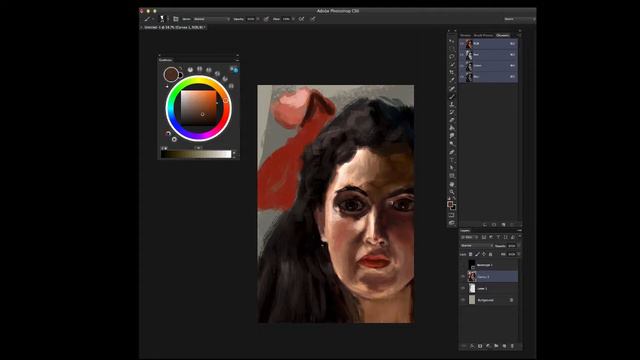
Task: Toggle Quick Mask mode in toolbar
Action: (451, 215)
